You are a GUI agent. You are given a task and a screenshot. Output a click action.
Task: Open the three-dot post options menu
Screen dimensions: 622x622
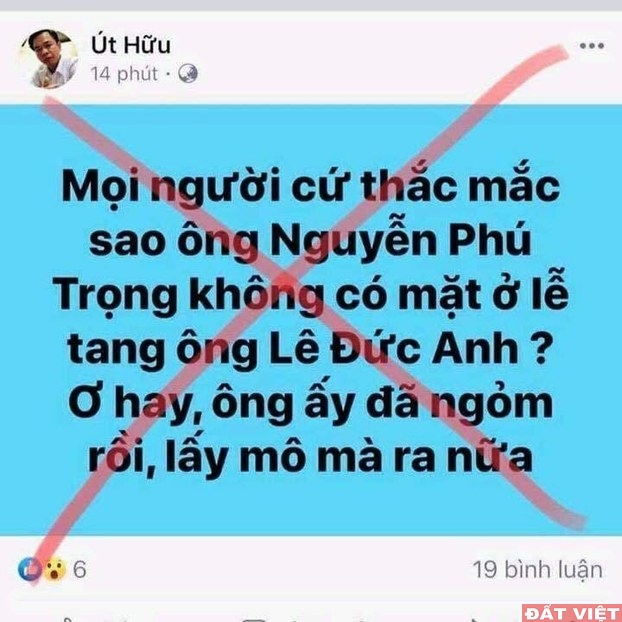point(592,46)
